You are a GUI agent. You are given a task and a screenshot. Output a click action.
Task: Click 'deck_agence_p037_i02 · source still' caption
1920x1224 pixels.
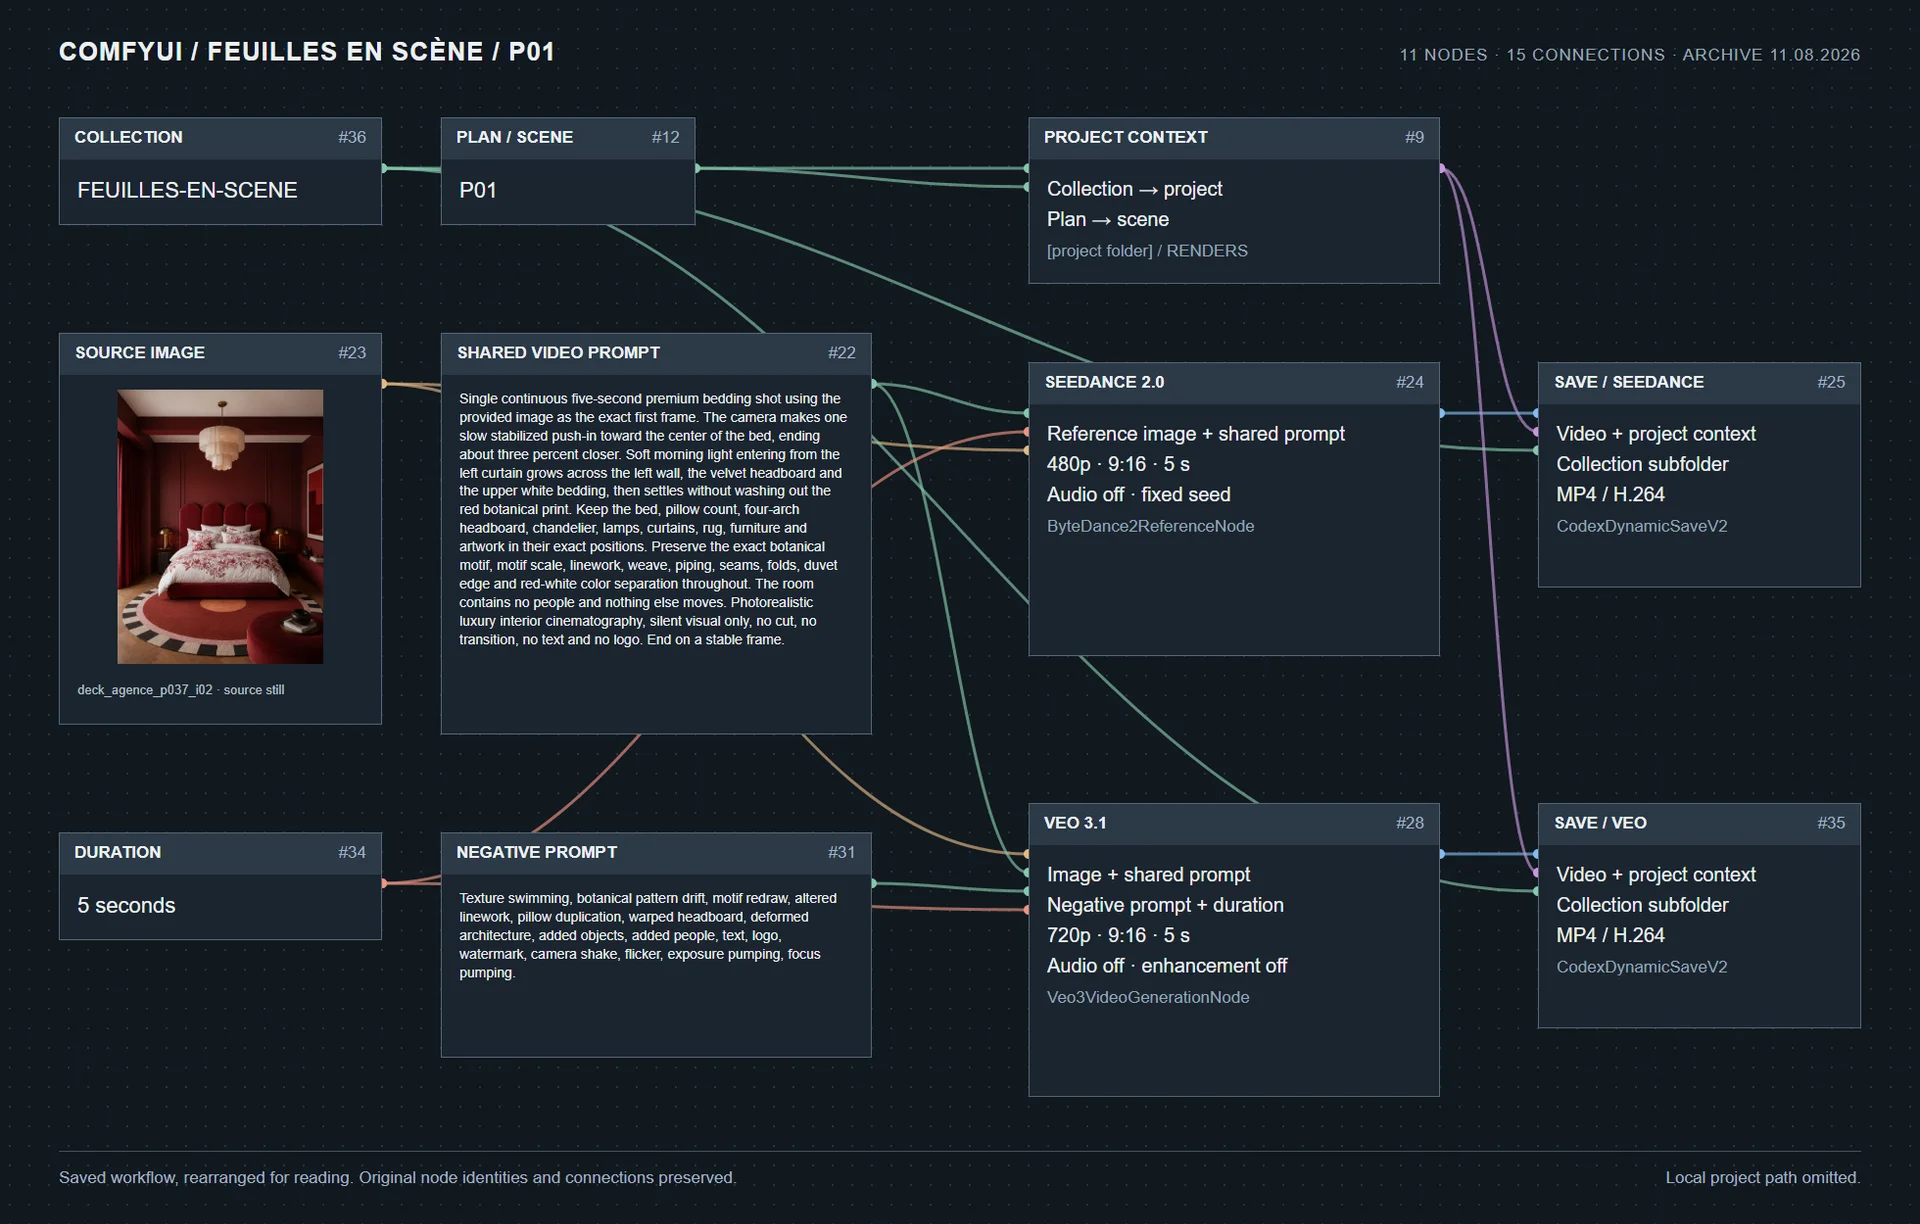pyautogui.click(x=181, y=690)
